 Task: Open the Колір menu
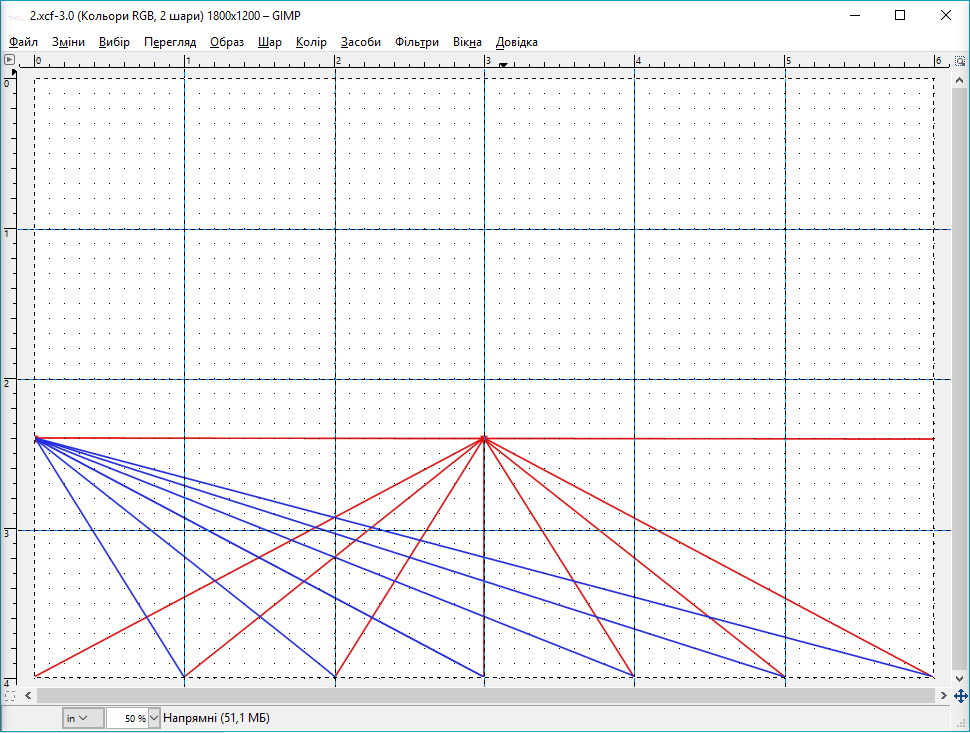pyautogui.click(x=311, y=42)
